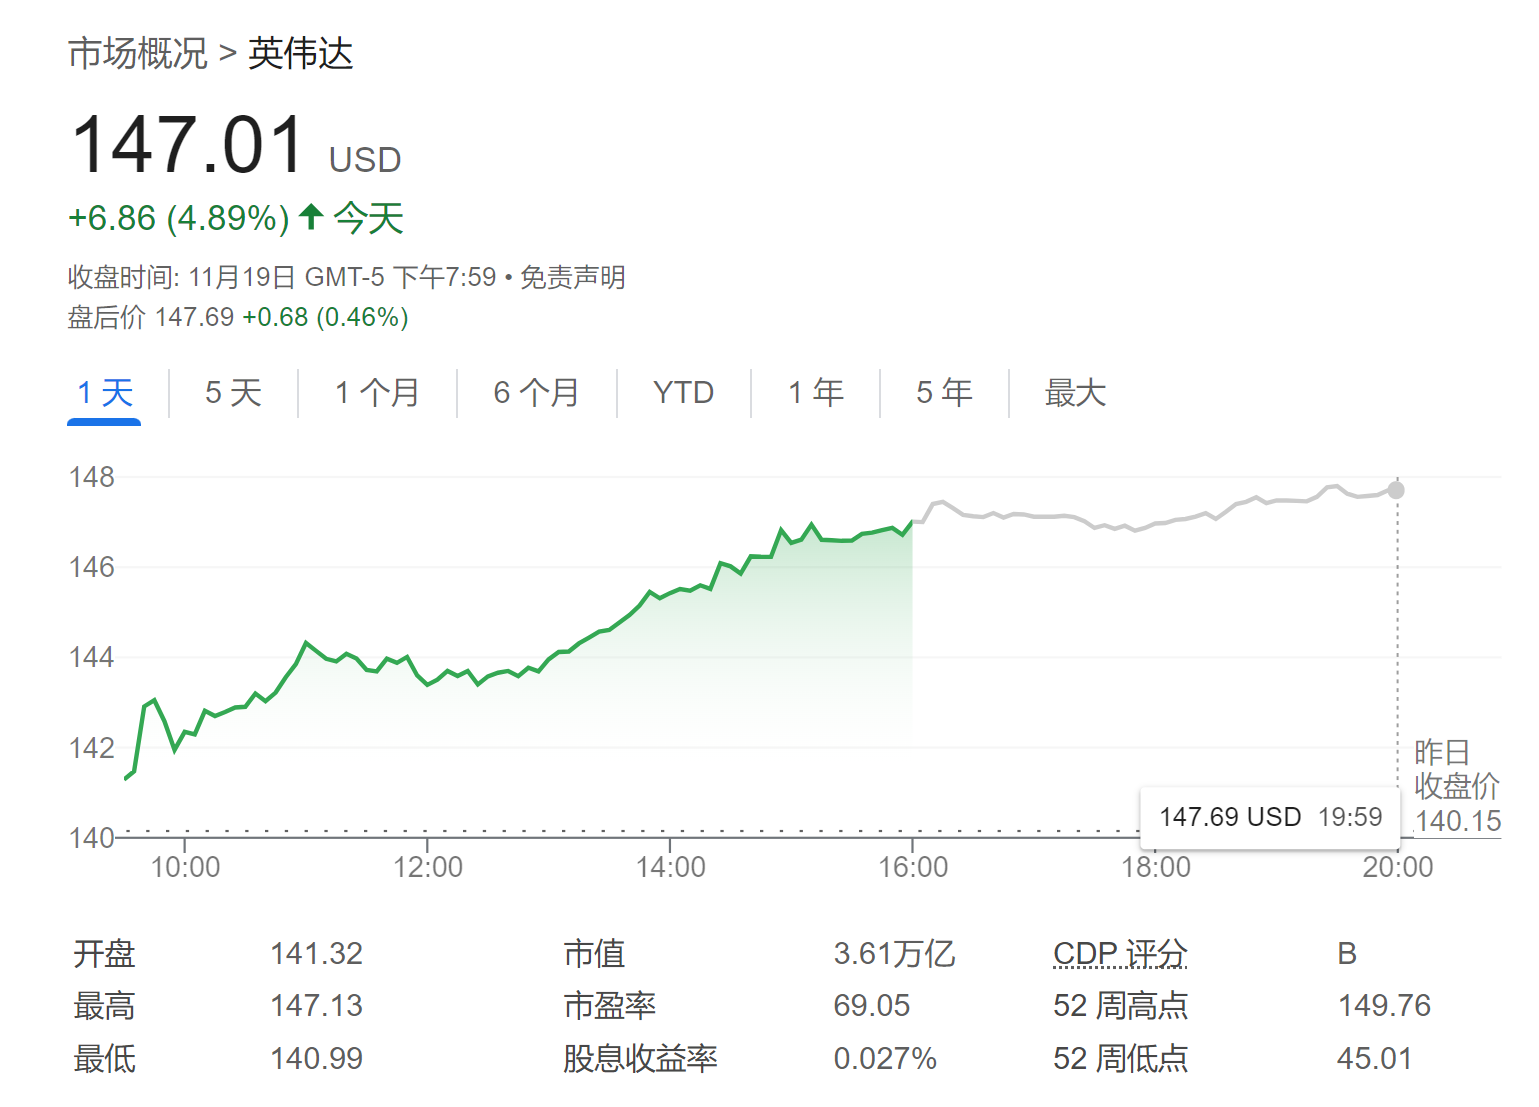Image resolution: width=1539 pixels, height=1107 pixels.
Task: Select the 1 天 time range tab
Action: coord(105,393)
